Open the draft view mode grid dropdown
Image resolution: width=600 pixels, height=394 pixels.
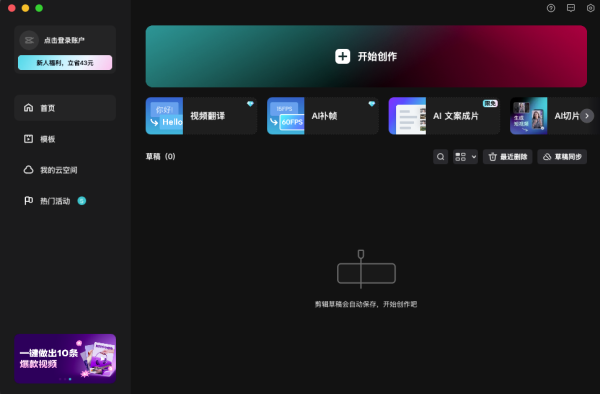pos(465,157)
